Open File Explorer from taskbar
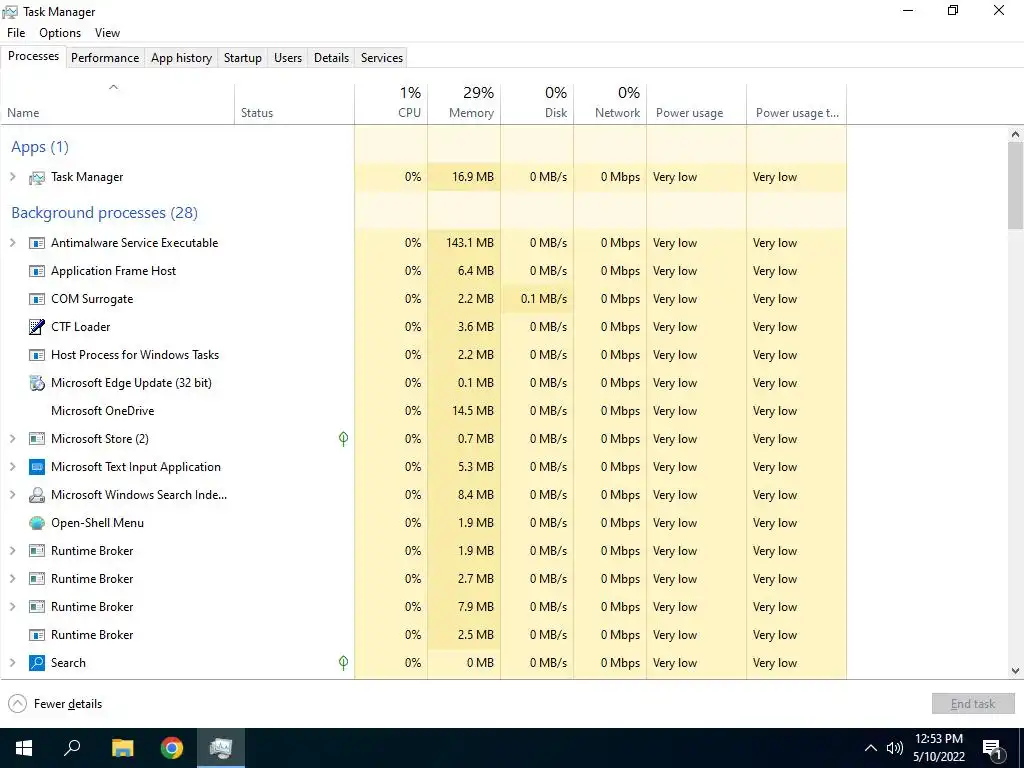Screen dimensions: 1024x768 (x=122, y=748)
